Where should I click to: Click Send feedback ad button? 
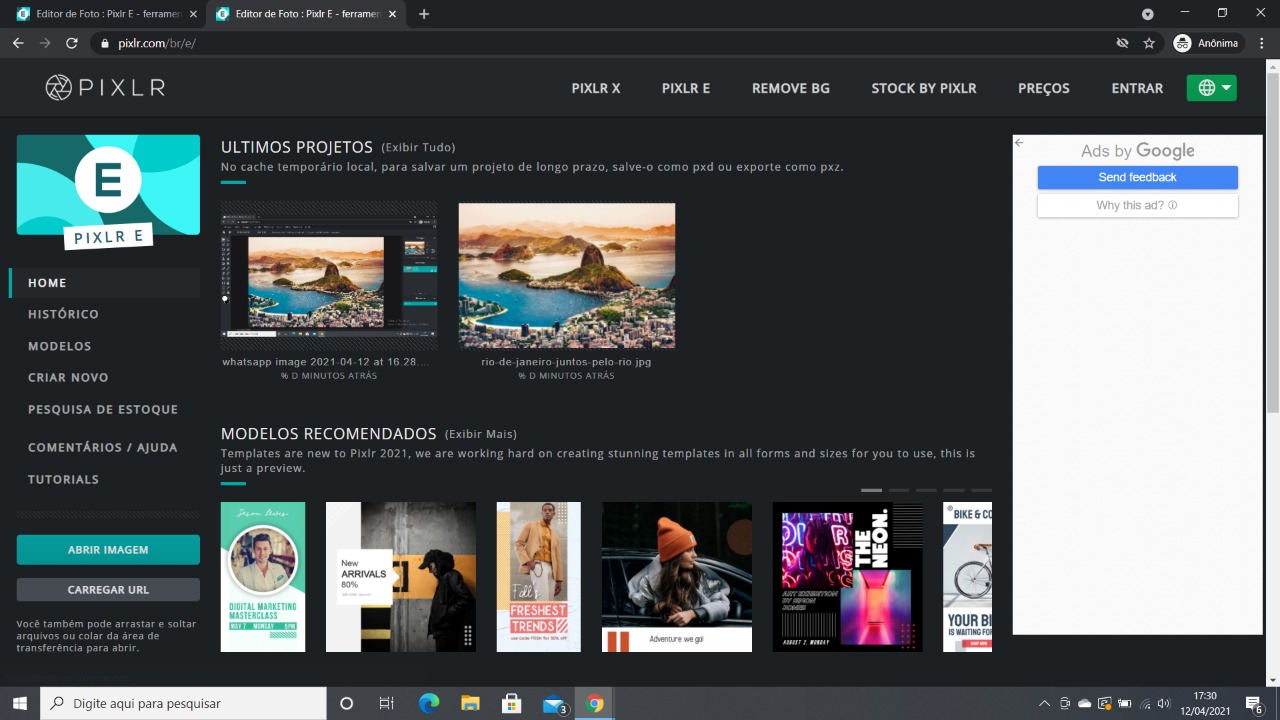[x=1138, y=177]
